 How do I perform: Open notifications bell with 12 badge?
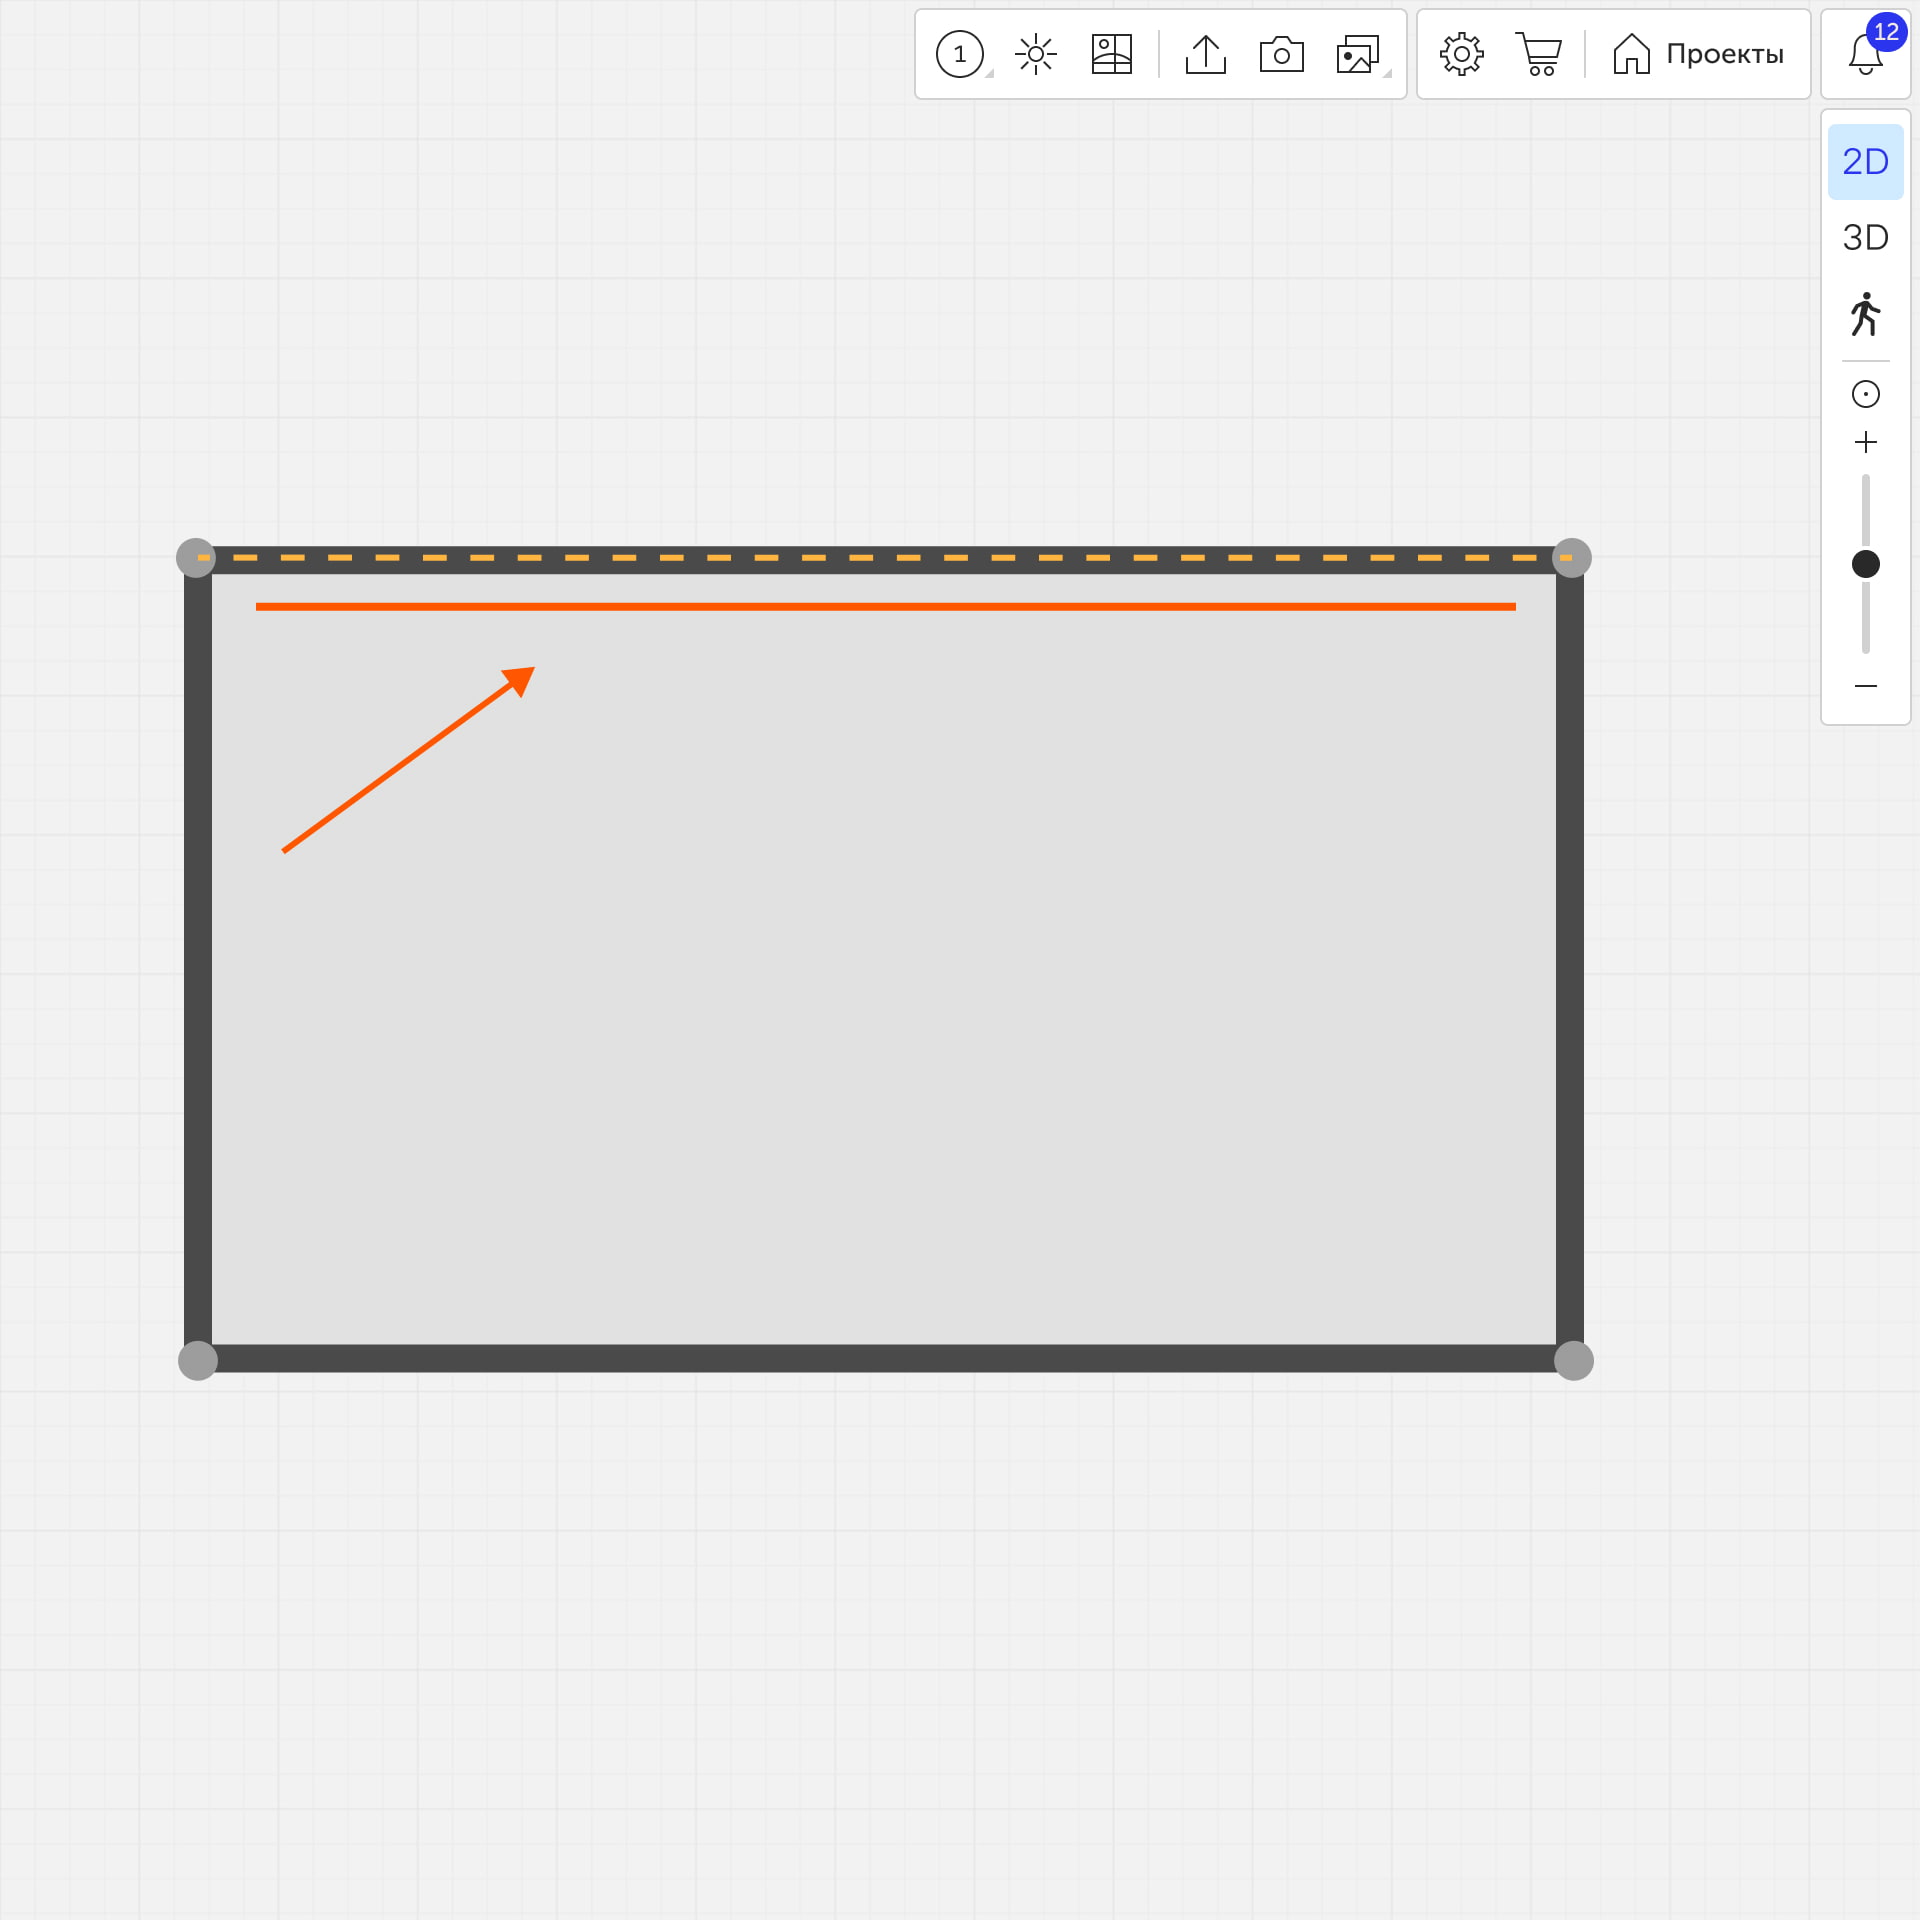pos(1865,54)
